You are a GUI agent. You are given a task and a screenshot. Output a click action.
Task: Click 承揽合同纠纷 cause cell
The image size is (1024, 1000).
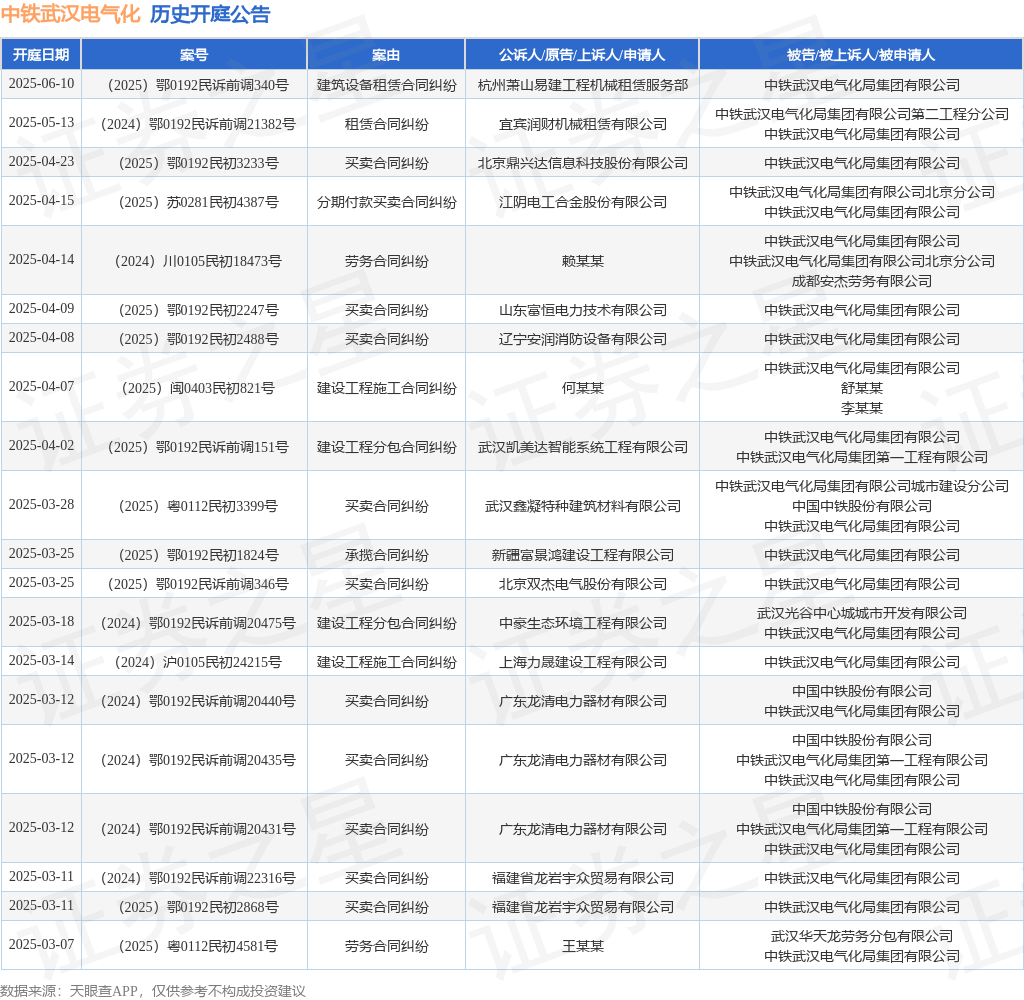click(x=386, y=555)
